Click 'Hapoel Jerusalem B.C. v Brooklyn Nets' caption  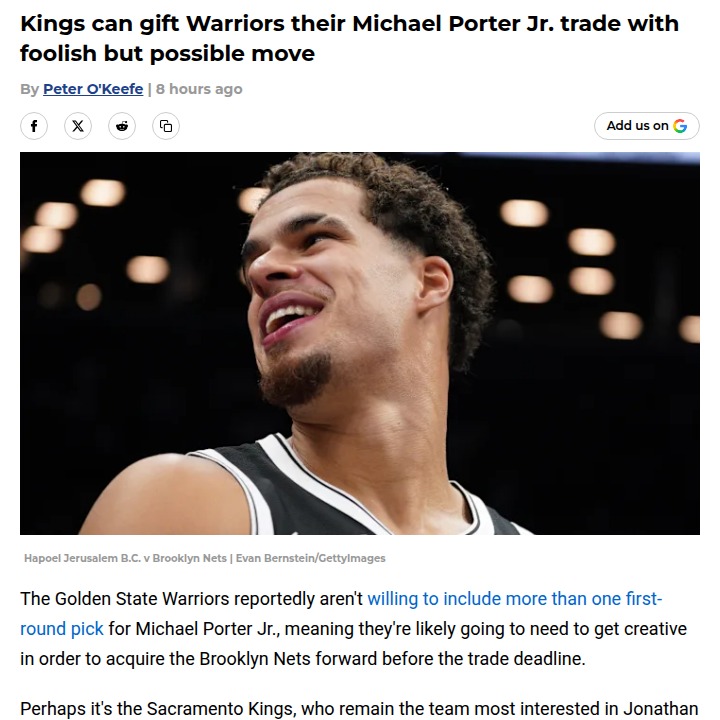pyautogui.click(x=125, y=558)
